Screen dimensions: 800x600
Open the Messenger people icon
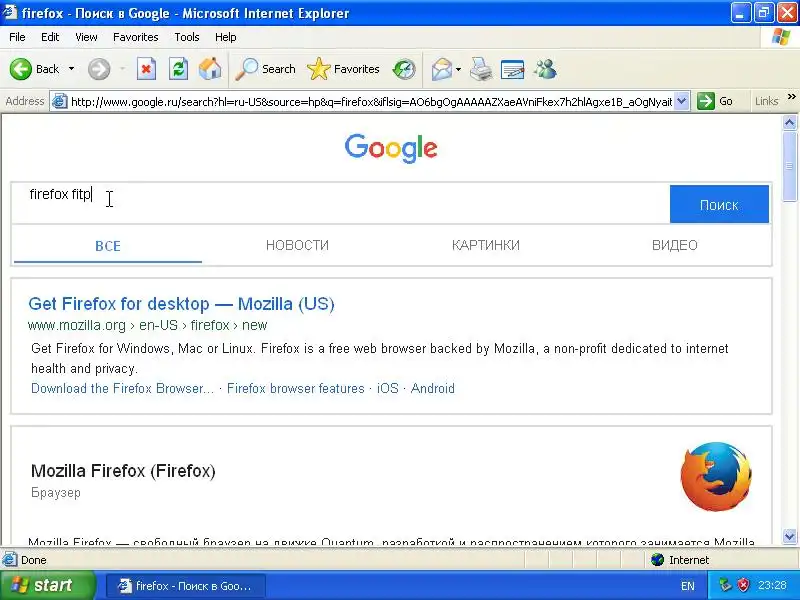(545, 69)
